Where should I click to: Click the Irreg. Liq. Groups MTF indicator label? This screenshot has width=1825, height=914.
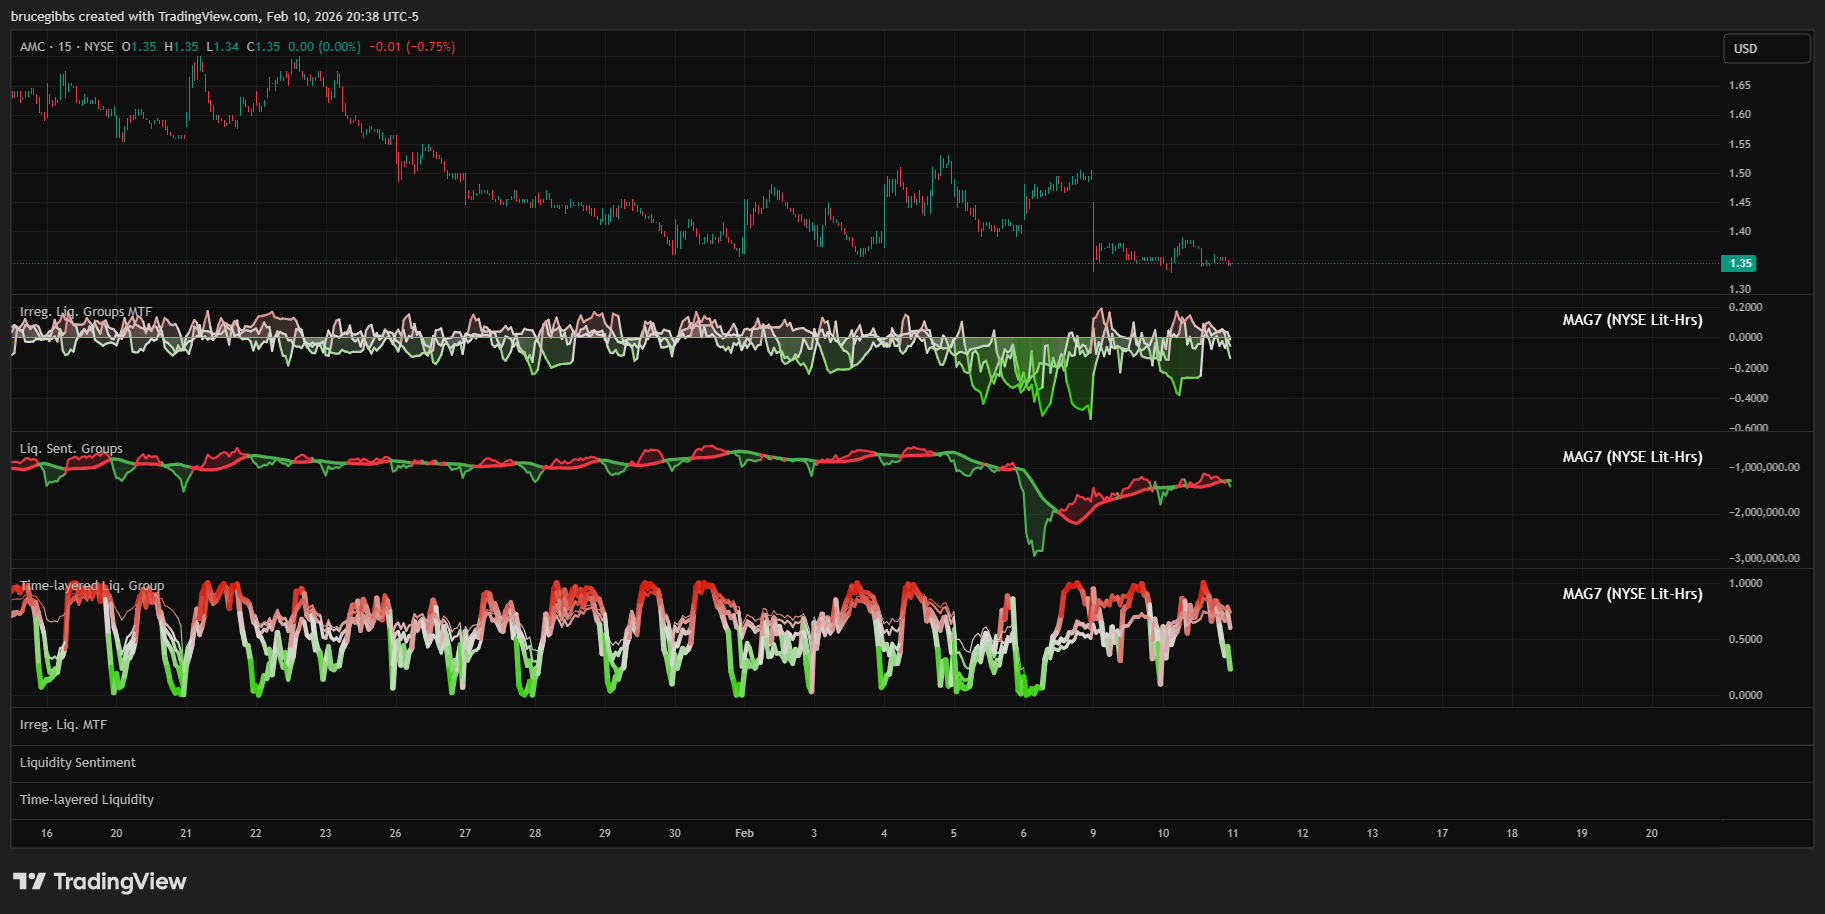(x=86, y=312)
